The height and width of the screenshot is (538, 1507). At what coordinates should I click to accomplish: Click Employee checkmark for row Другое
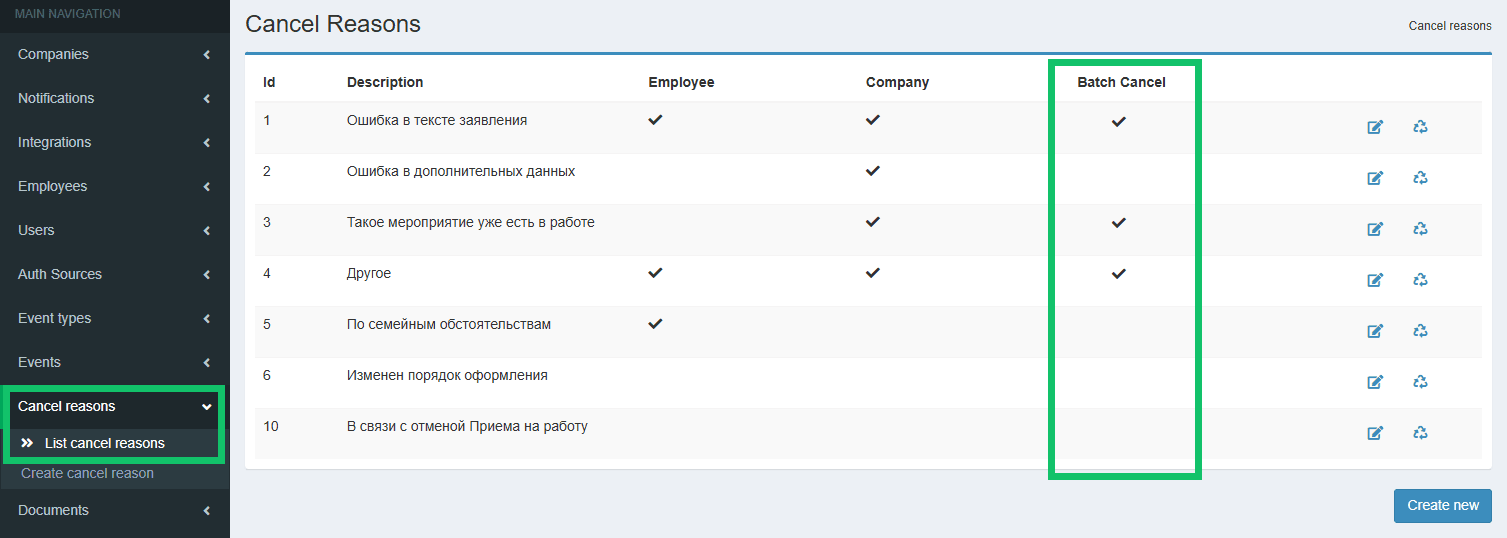[655, 272]
